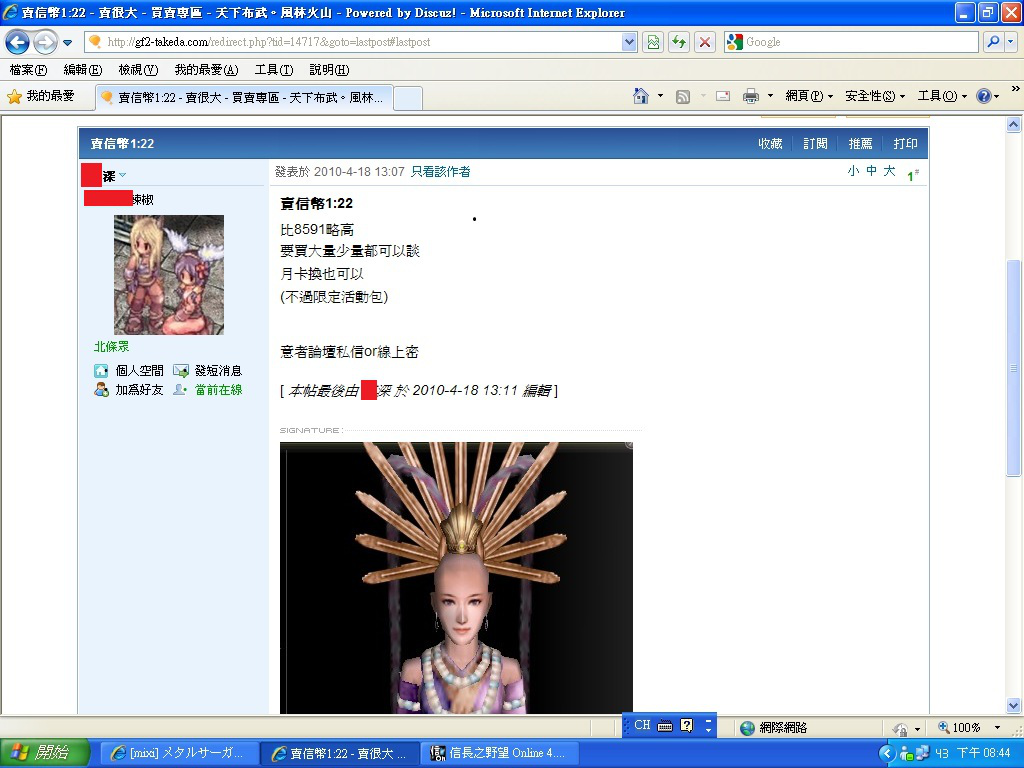Click the language bar help icon
This screenshot has width=1024, height=768.
pos(686,726)
